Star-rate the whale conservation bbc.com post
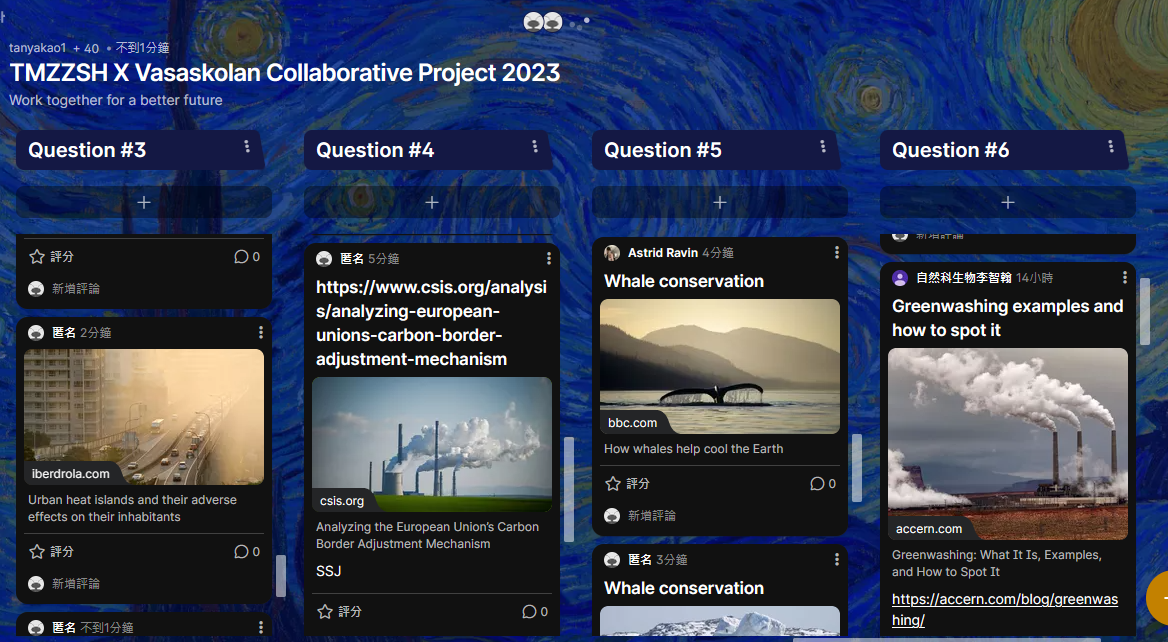This screenshot has height=642, width=1168. pyautogui.click(x=613, y=484)
